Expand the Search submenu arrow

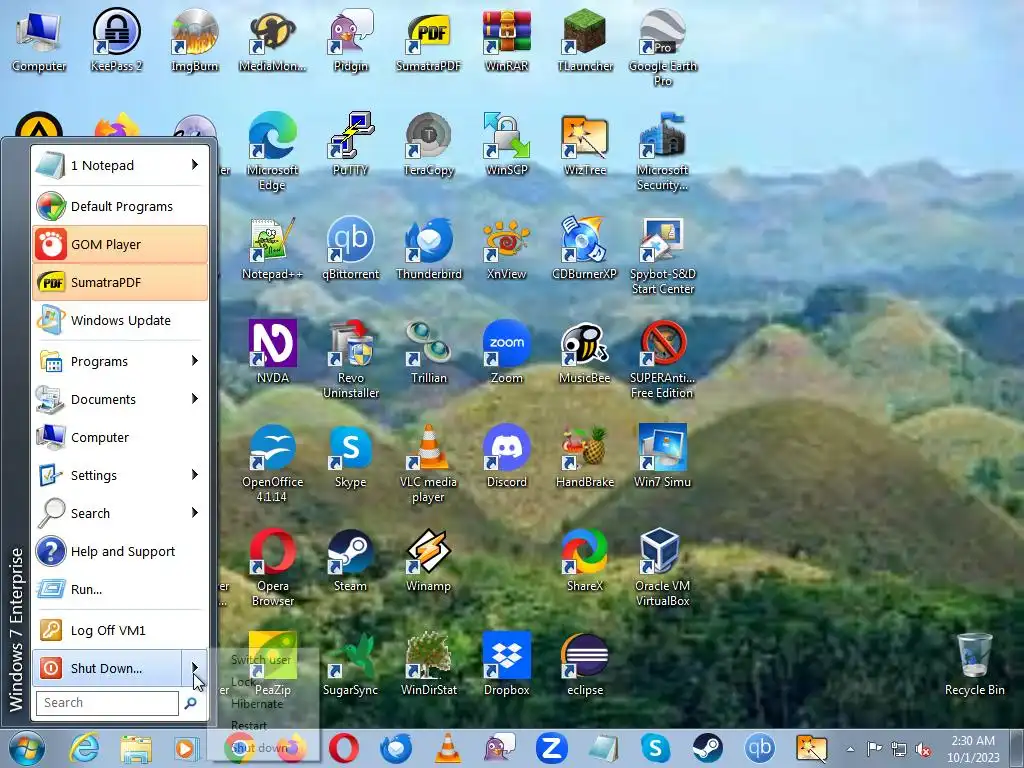point(195,513)
